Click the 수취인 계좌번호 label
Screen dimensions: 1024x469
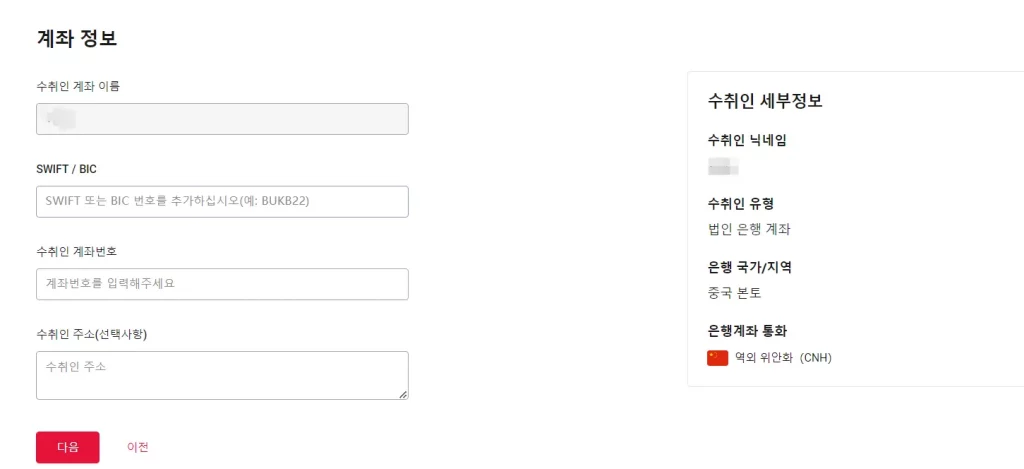point(76,251)
